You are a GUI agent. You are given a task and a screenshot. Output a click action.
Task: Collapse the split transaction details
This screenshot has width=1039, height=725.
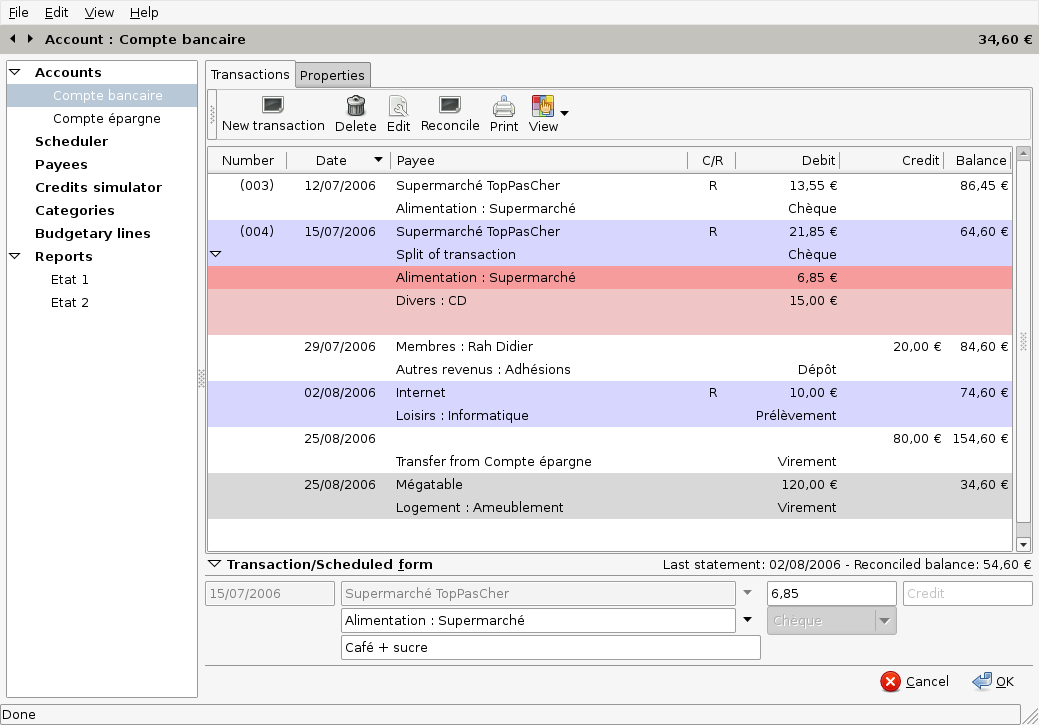(x=216, y=254)
